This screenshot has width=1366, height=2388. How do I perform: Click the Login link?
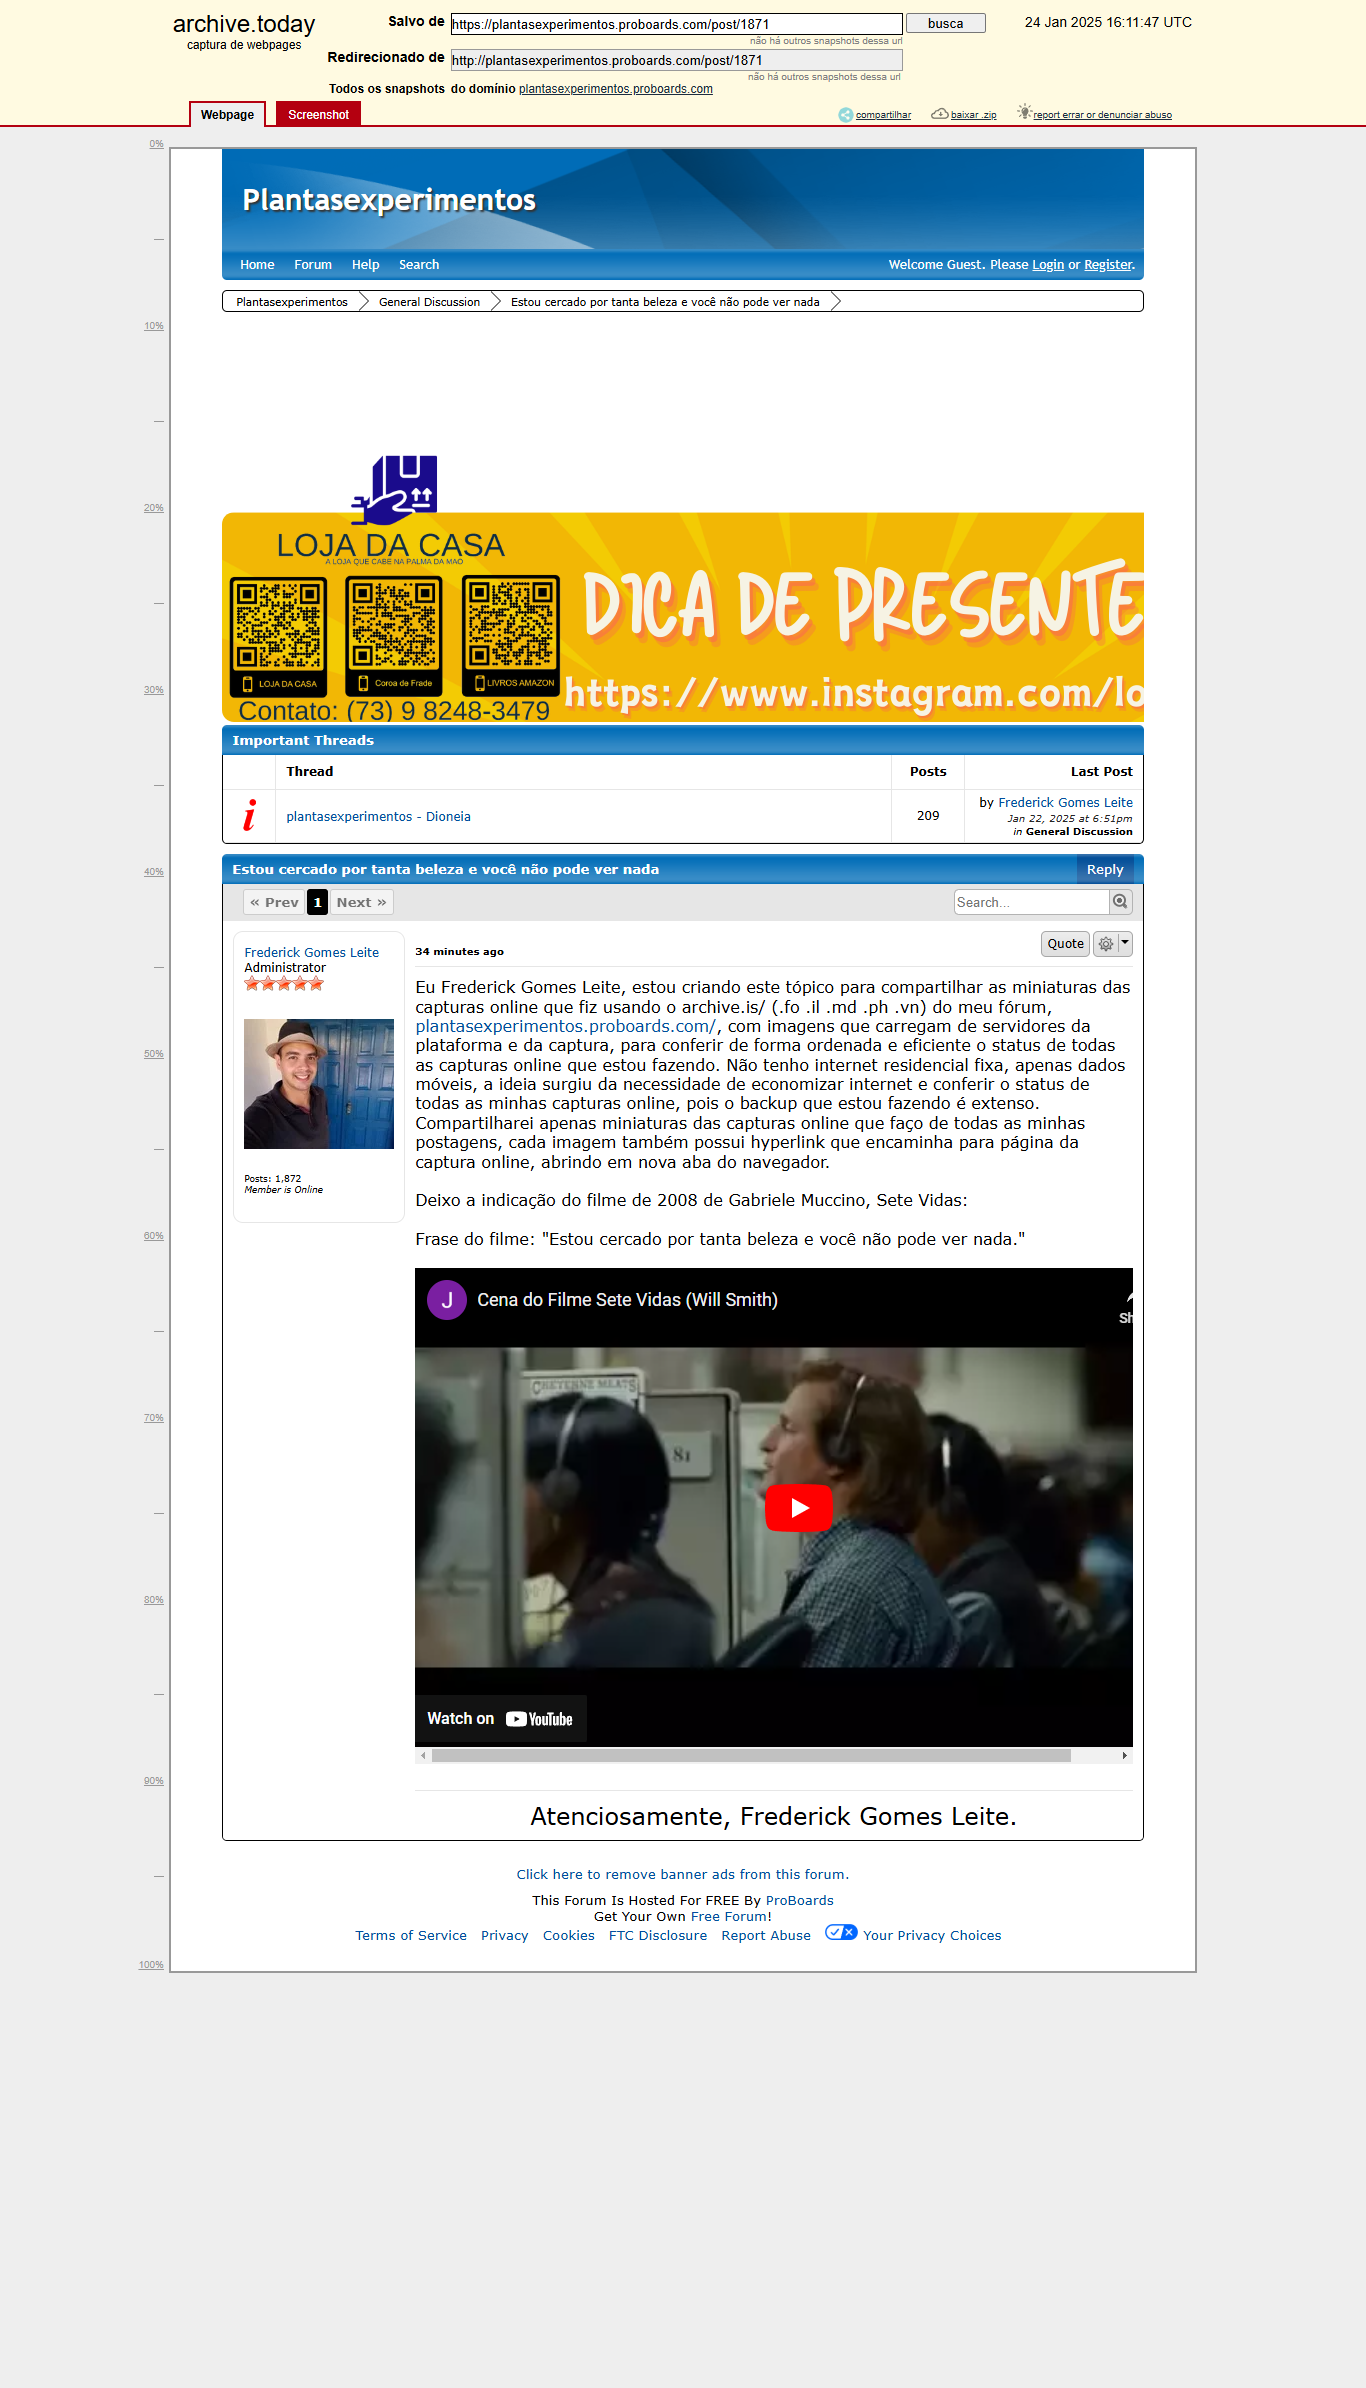[x=1048, y=265]
